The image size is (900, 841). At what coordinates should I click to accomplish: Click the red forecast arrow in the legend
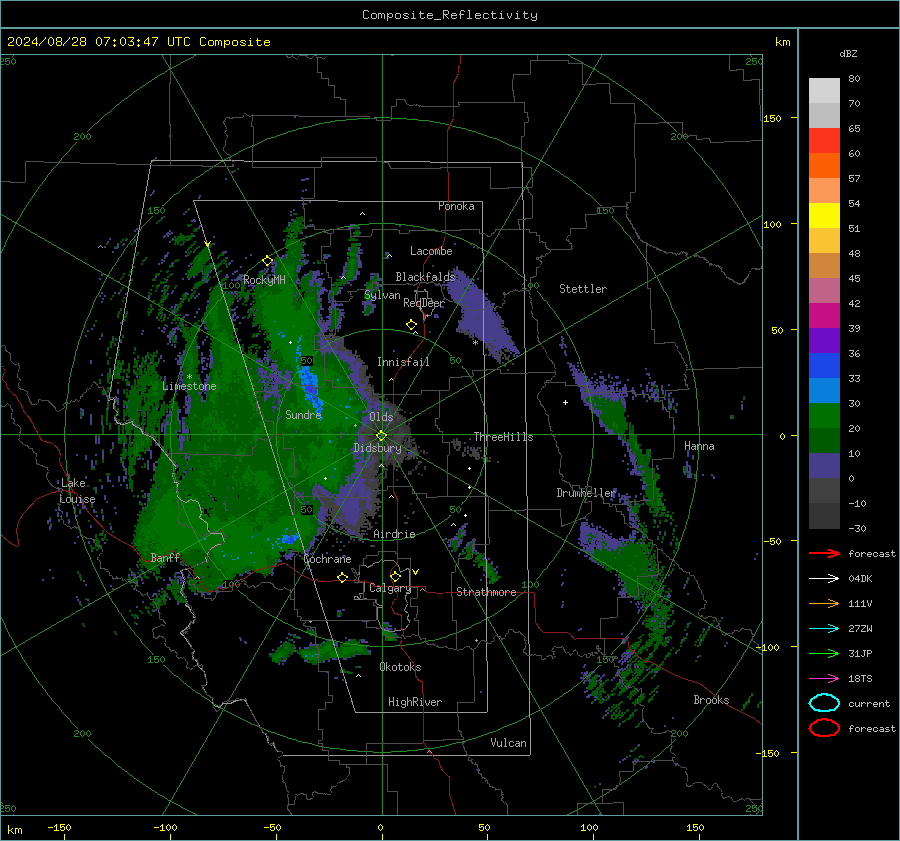pyautogui.click(x=824, y=553)
